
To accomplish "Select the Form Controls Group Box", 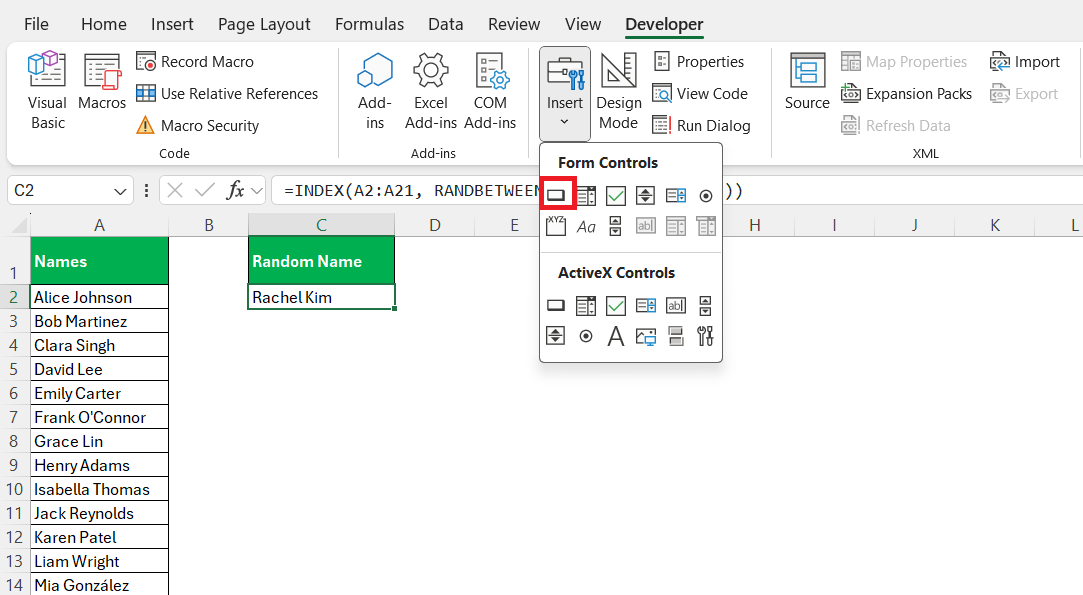I will pyautogui.click(x=556, y=226).
